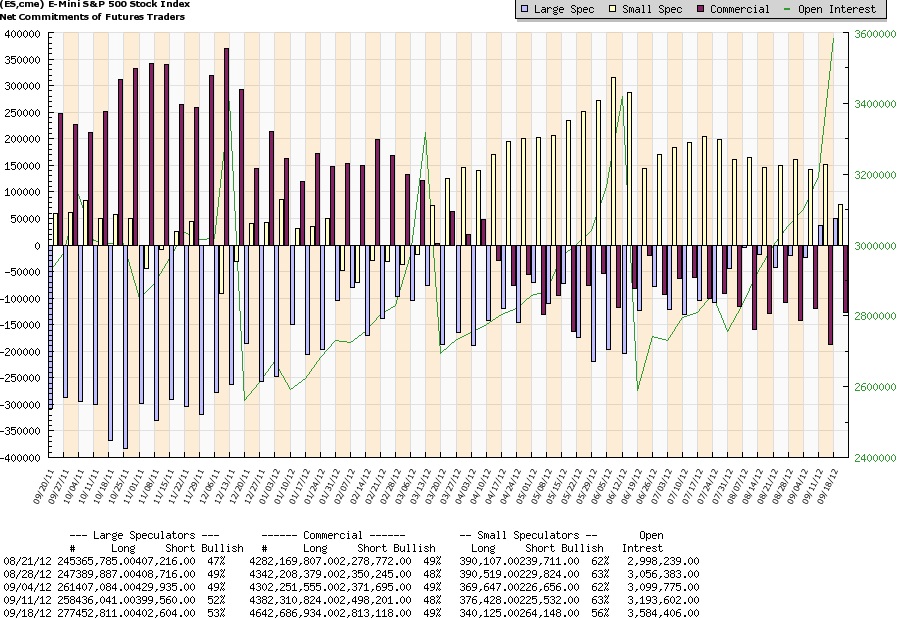
Task: Click the first x-axis date label 09/20/11
Action: click(x=43, y=486)
